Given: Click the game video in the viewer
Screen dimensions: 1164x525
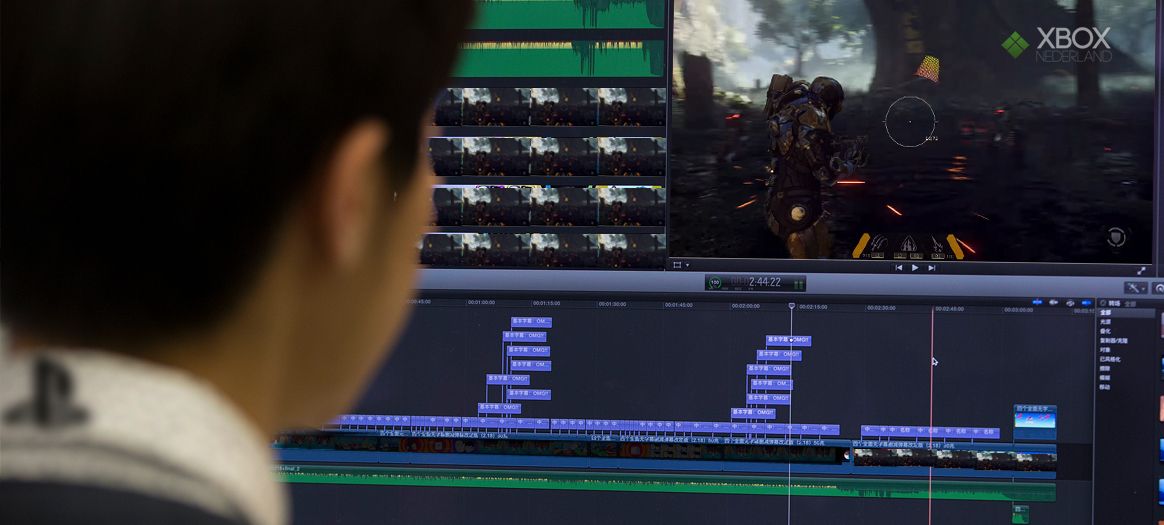Looking at the screenshot, I should pos(912,129).
